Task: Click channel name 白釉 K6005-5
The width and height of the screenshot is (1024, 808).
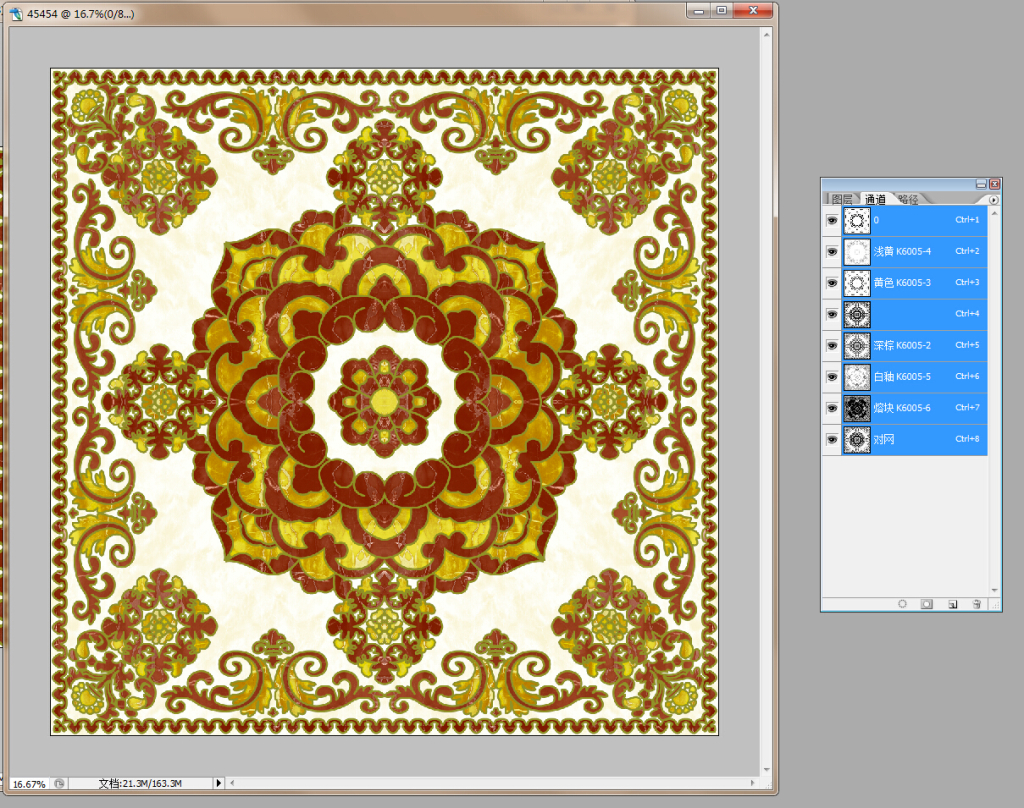Action: [x=903, y=377]
